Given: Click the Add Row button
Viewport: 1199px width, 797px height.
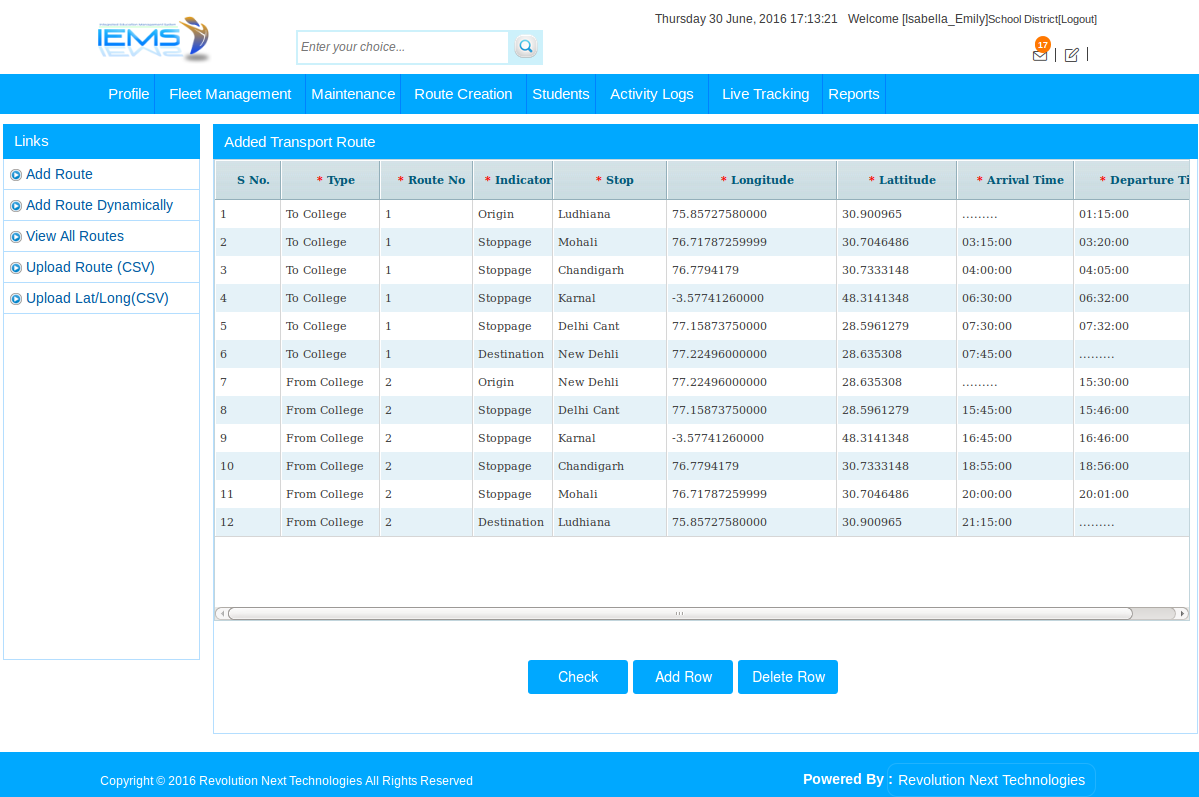Looking at the screenshot, I should tap(683, 677).
